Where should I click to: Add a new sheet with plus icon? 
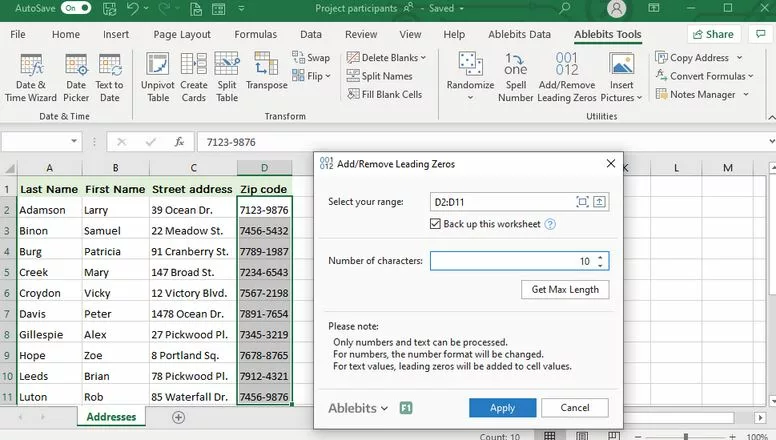179,417
